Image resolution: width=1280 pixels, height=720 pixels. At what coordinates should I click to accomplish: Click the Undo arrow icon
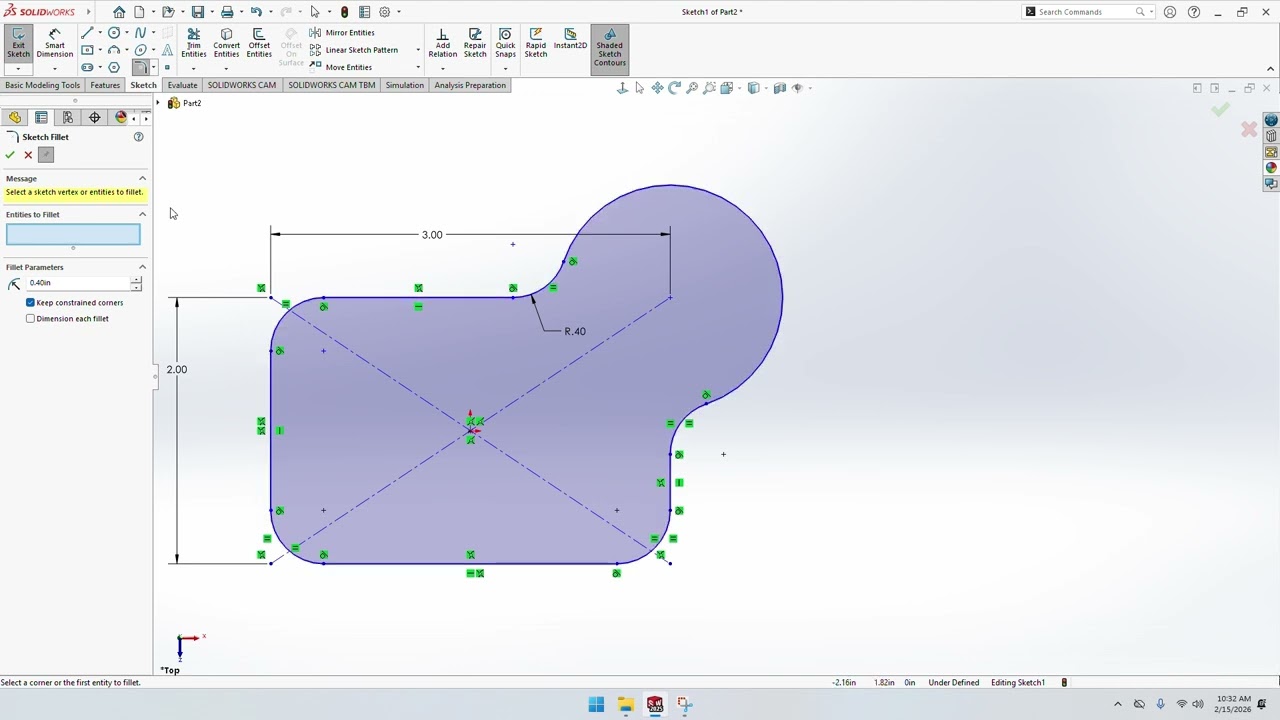point(256,12)
